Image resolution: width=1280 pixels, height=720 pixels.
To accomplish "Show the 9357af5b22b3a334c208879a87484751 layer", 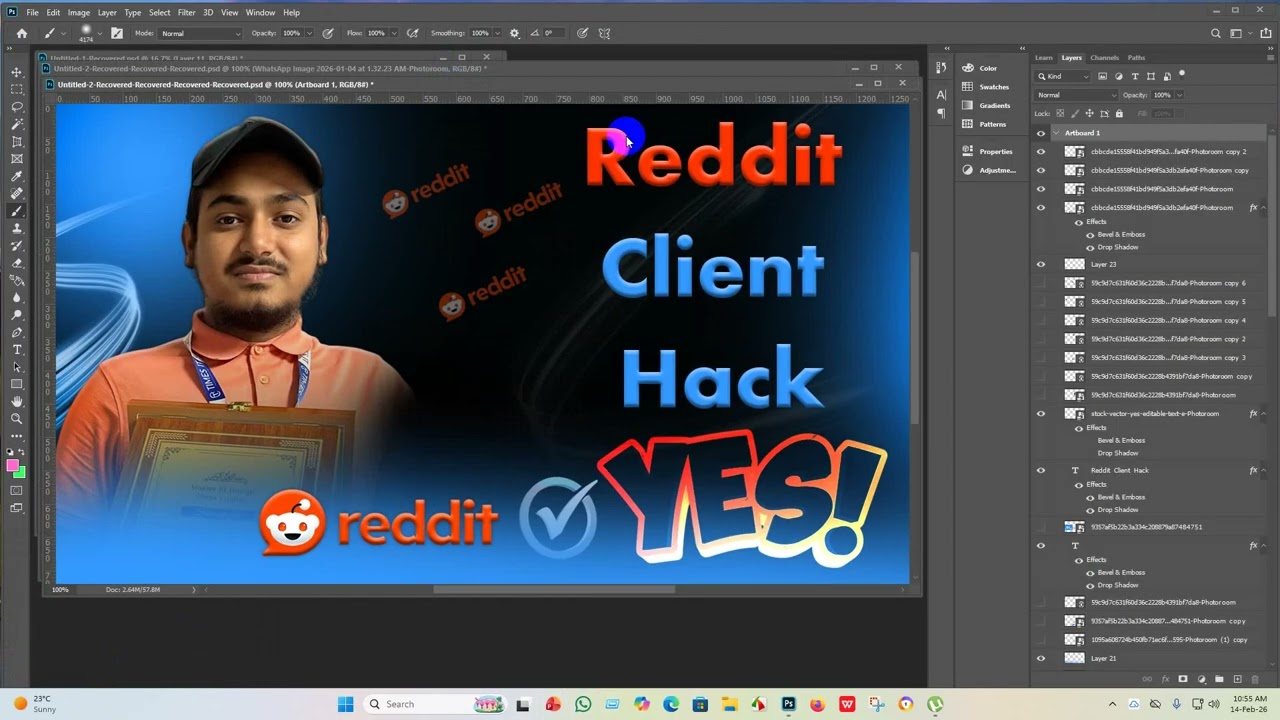I will coord(1041,527).
